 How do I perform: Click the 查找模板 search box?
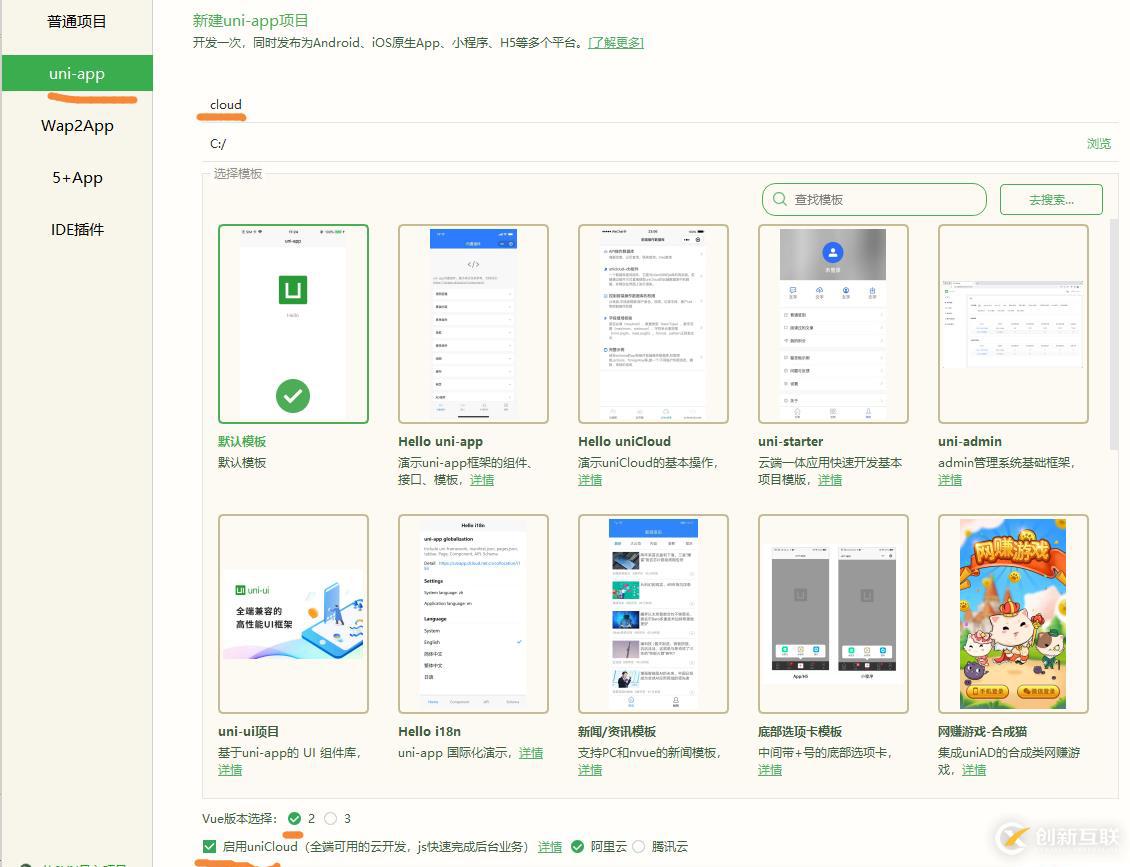(x=874, y=200)
